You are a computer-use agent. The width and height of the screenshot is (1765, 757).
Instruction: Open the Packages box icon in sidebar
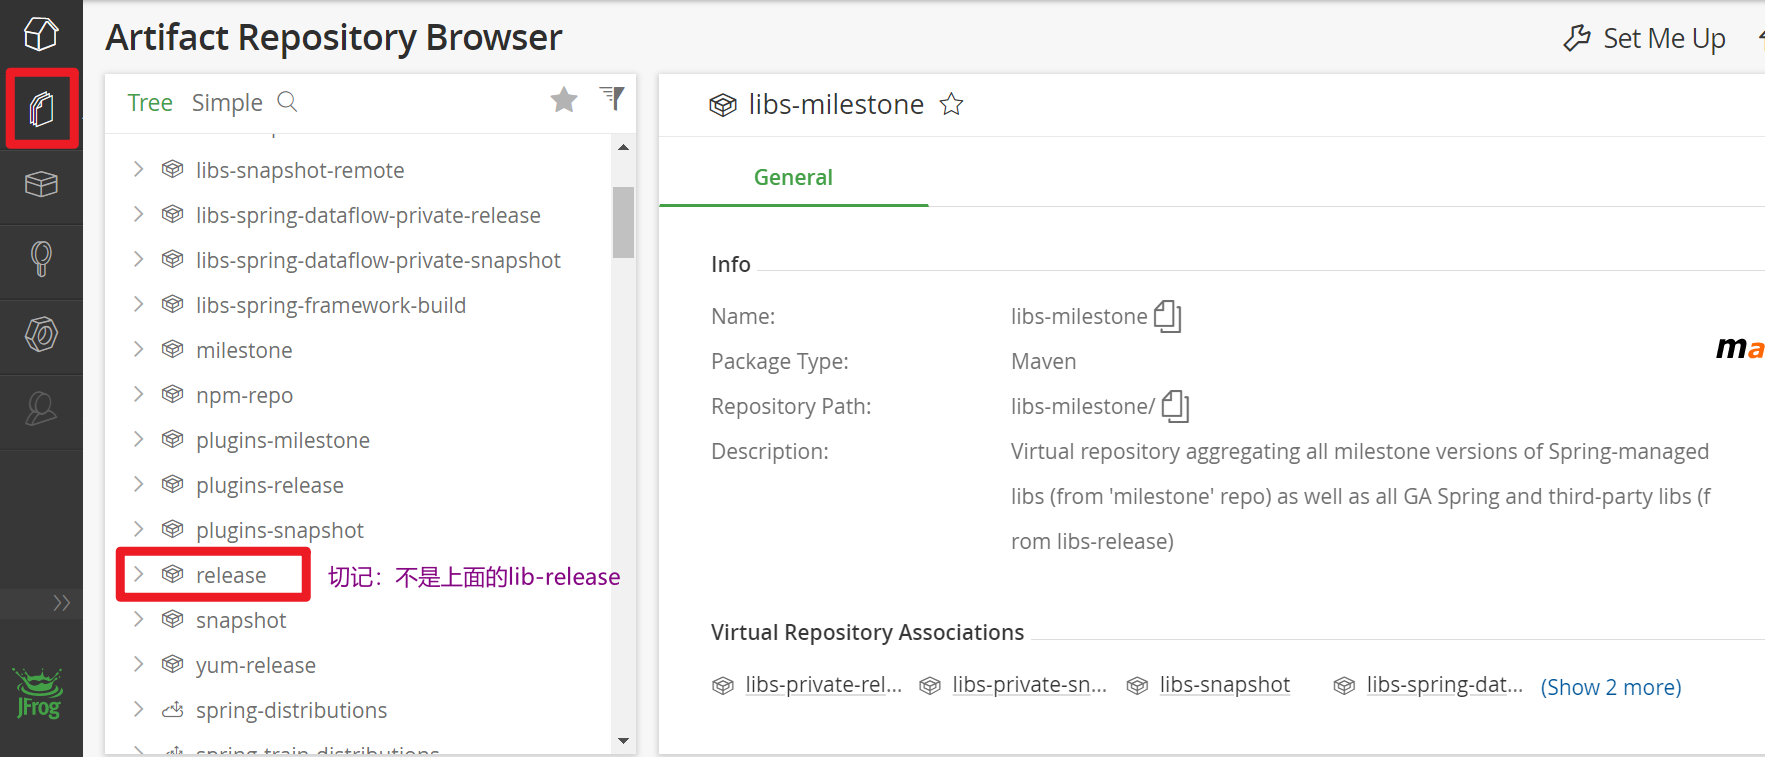41,184
